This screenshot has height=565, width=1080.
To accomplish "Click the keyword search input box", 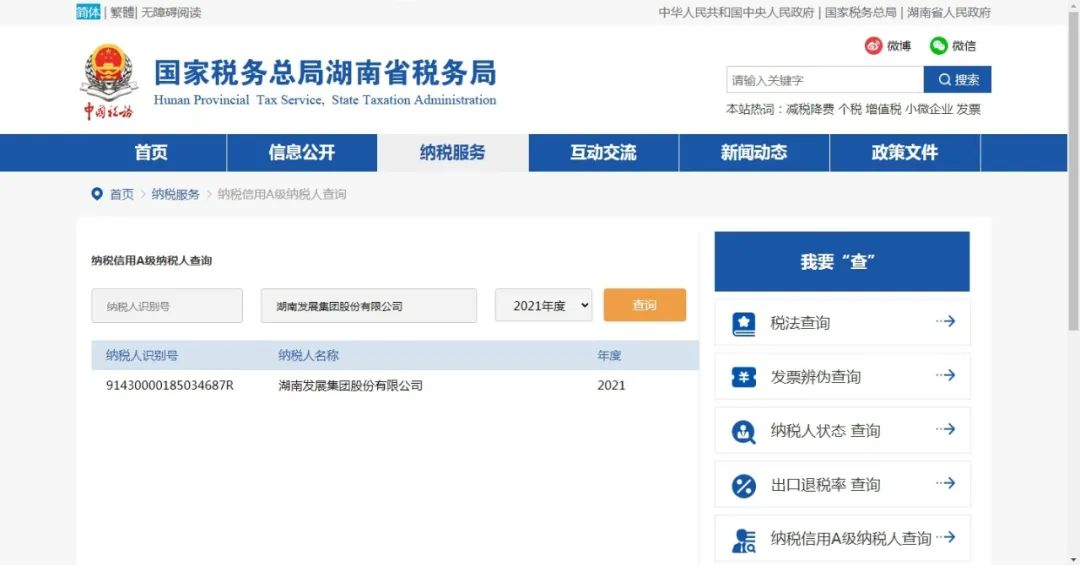I will tap(824, 80).
